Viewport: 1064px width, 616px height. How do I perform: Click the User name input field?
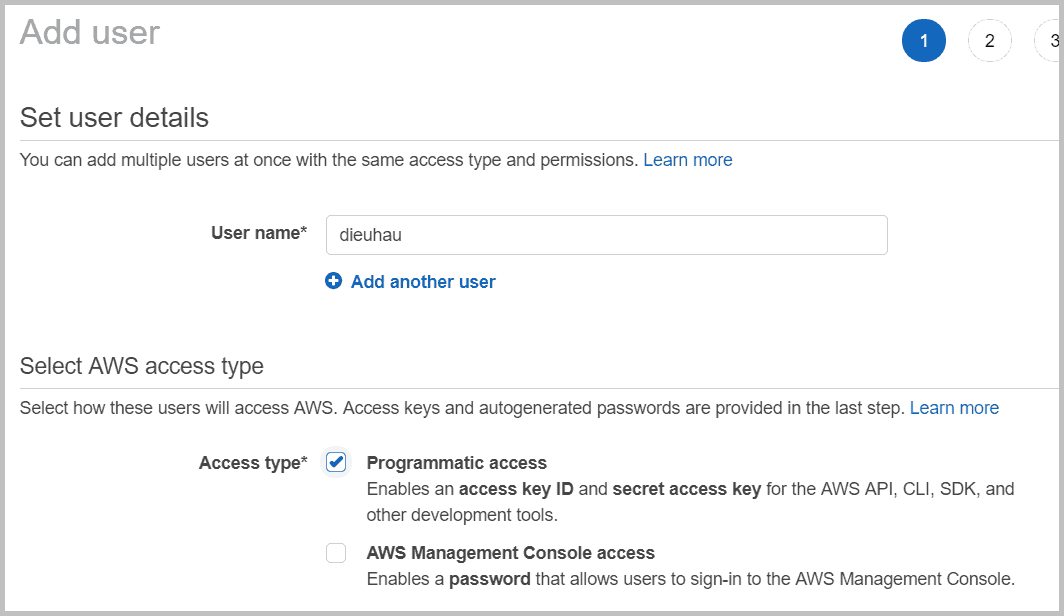(607, 235)
